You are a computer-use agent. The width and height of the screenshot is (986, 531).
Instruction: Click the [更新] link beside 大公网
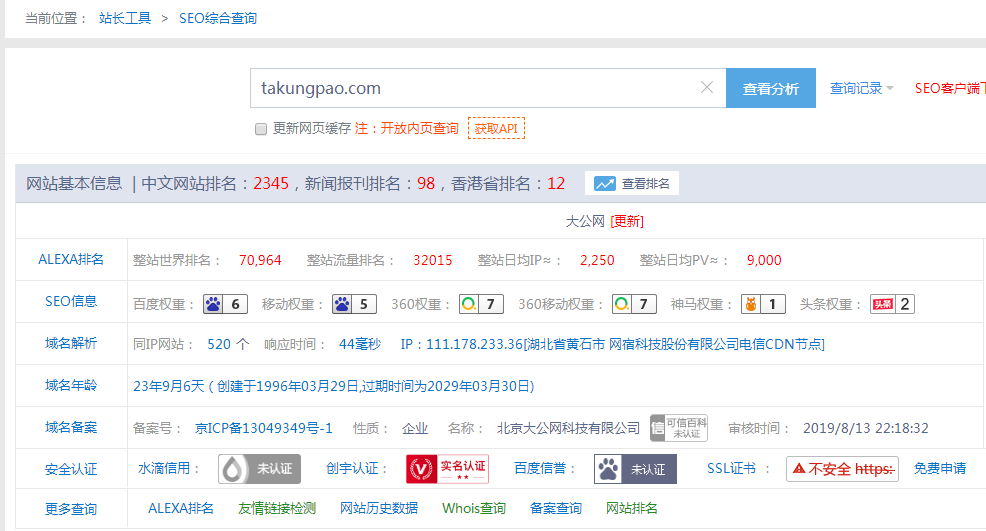click(x=627, y=221)
